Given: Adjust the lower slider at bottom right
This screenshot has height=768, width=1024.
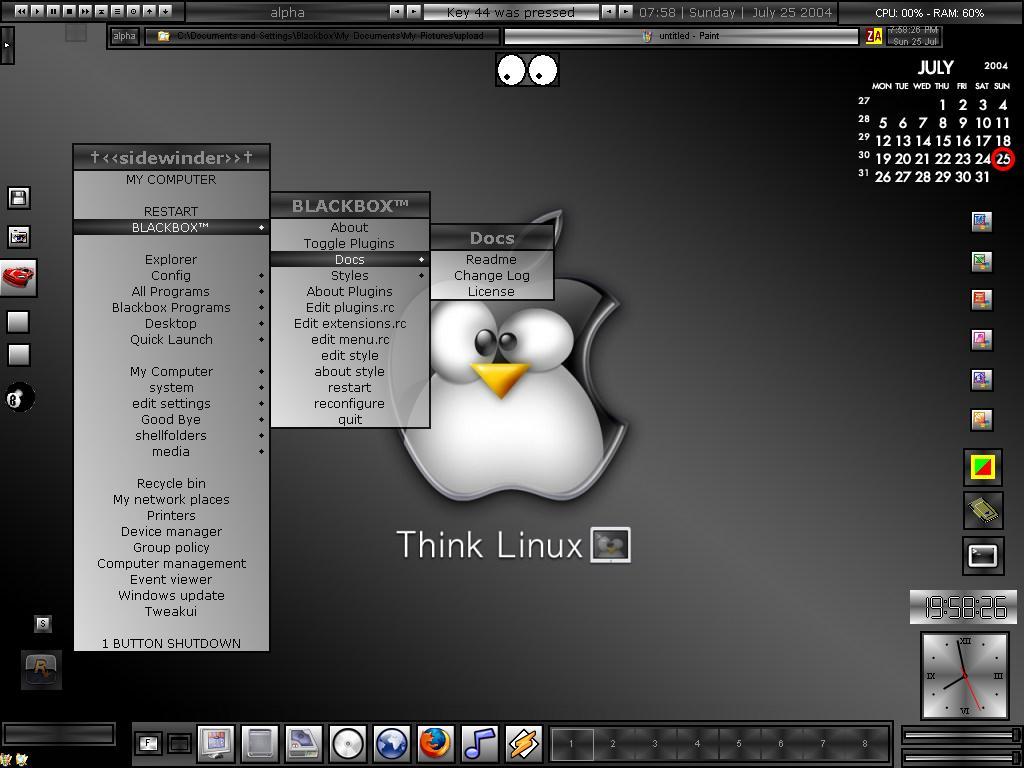Looking at the screenshot, I should point(961,758).
